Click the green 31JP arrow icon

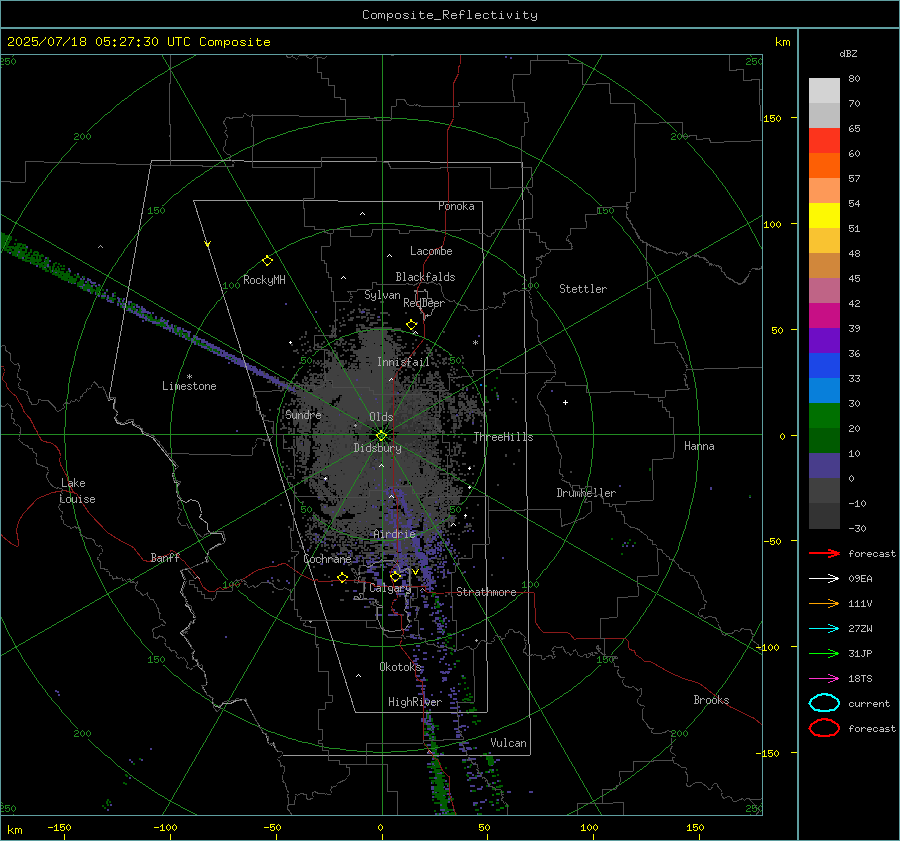pyautogui.click(x=824, y=653)
